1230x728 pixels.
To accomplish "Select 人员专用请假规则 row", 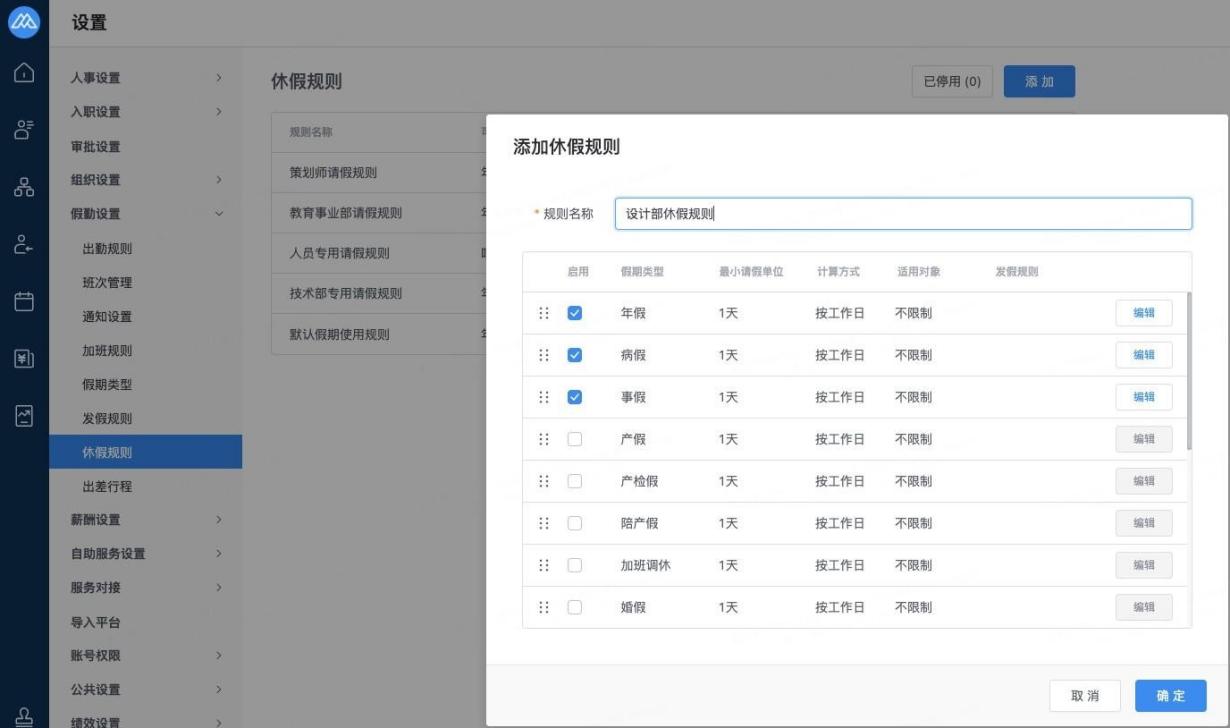I will (x=379, y=253).
